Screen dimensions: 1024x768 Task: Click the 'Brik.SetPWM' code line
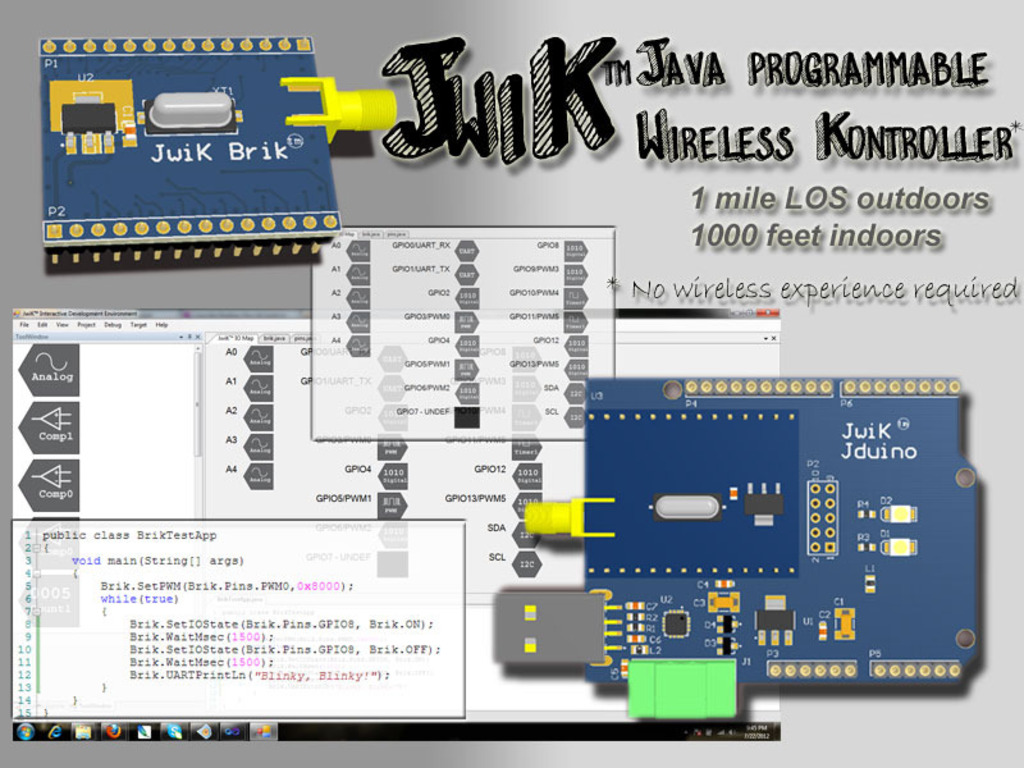227,586
